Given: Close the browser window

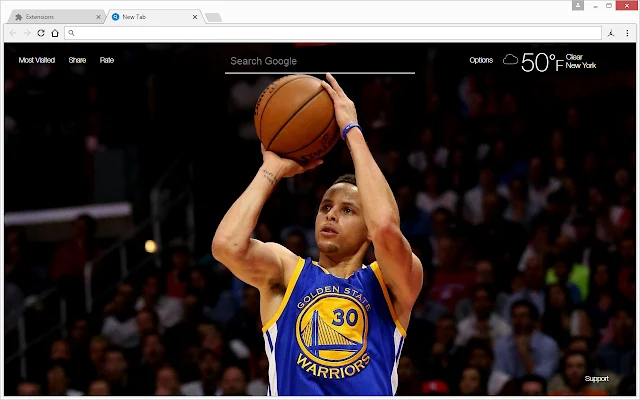Looking at the screenshot, I should (x=627, y=6).
